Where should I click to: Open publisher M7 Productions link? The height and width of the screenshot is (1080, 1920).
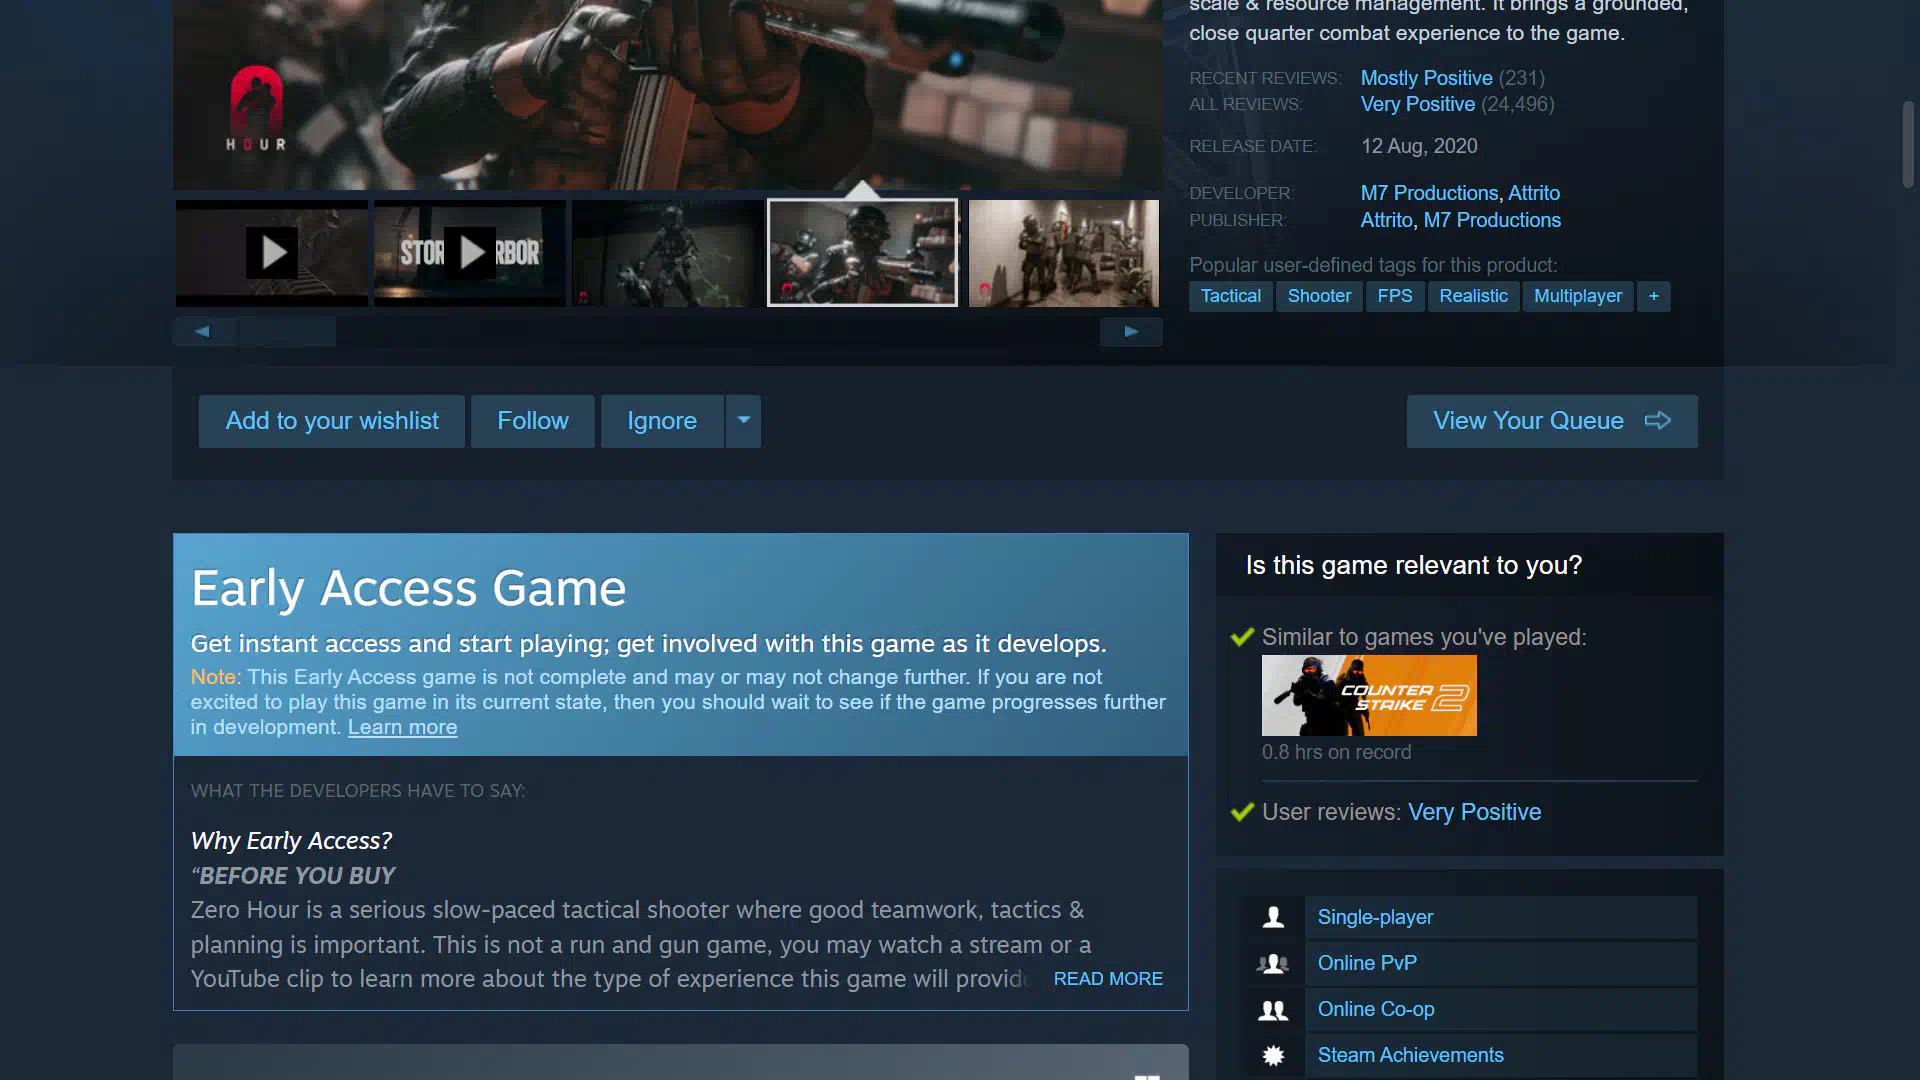click(1492, 220)
